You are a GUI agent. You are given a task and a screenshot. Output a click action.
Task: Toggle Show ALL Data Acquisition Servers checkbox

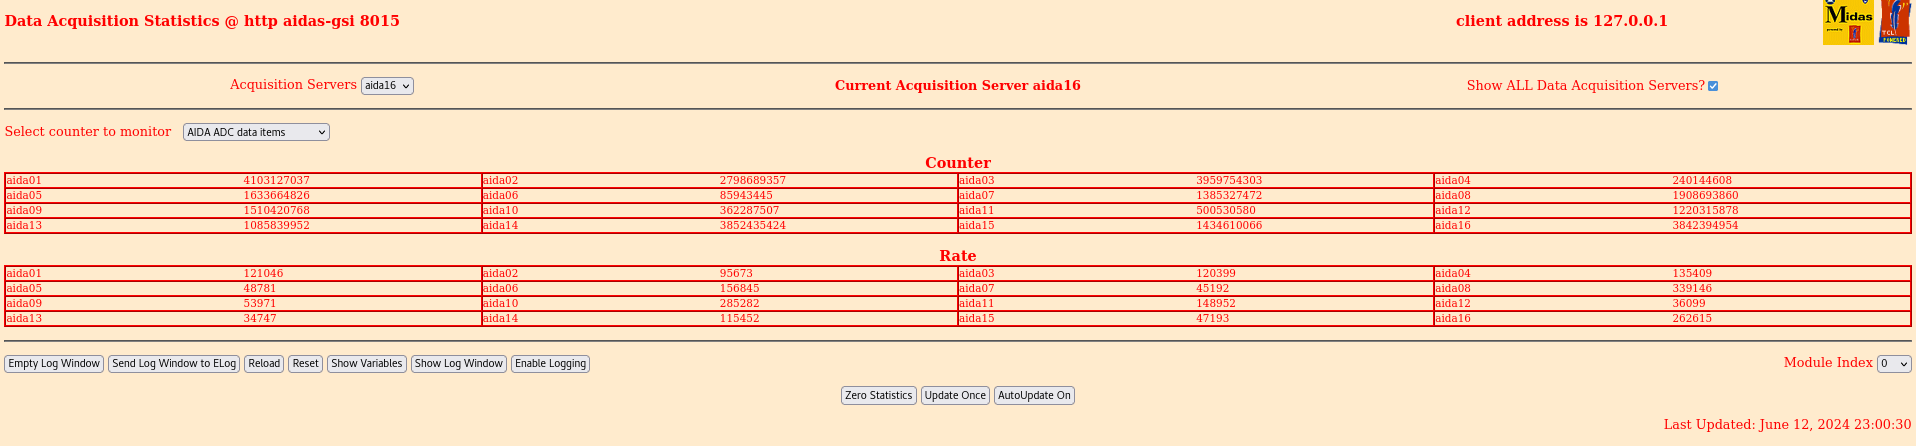tap(1713, 86)
